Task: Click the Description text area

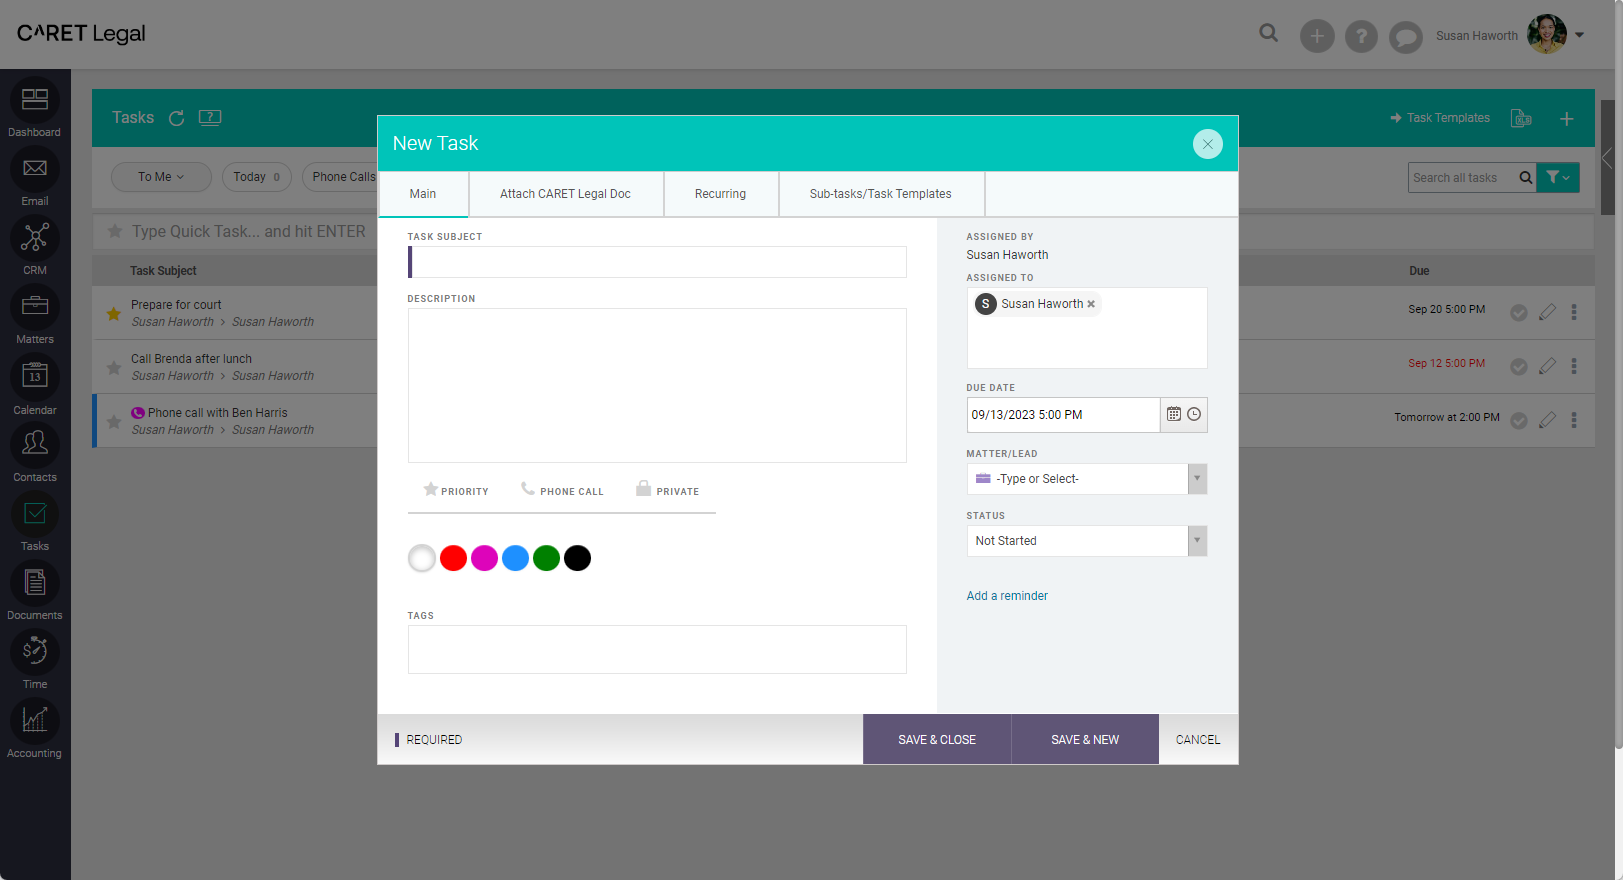Action: 657,385
